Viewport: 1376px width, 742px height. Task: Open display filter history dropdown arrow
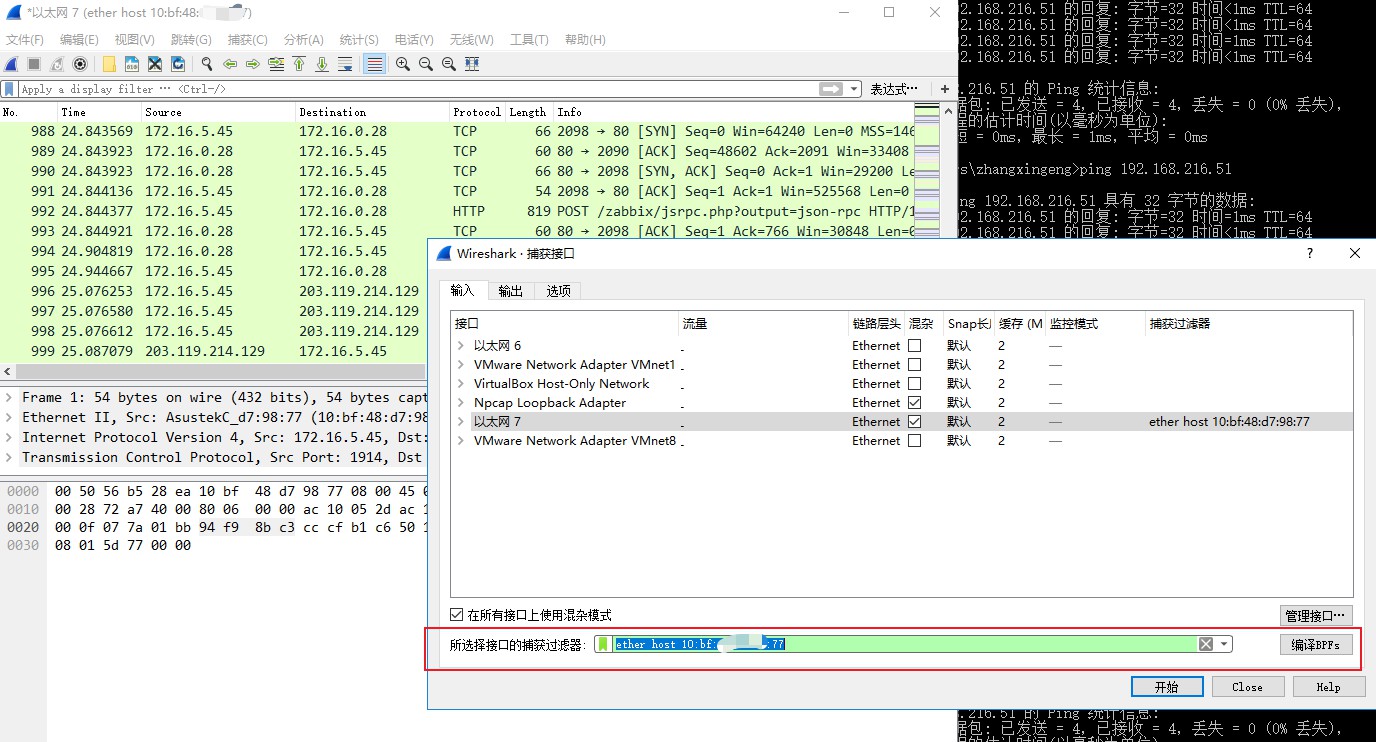pos(853,89)
